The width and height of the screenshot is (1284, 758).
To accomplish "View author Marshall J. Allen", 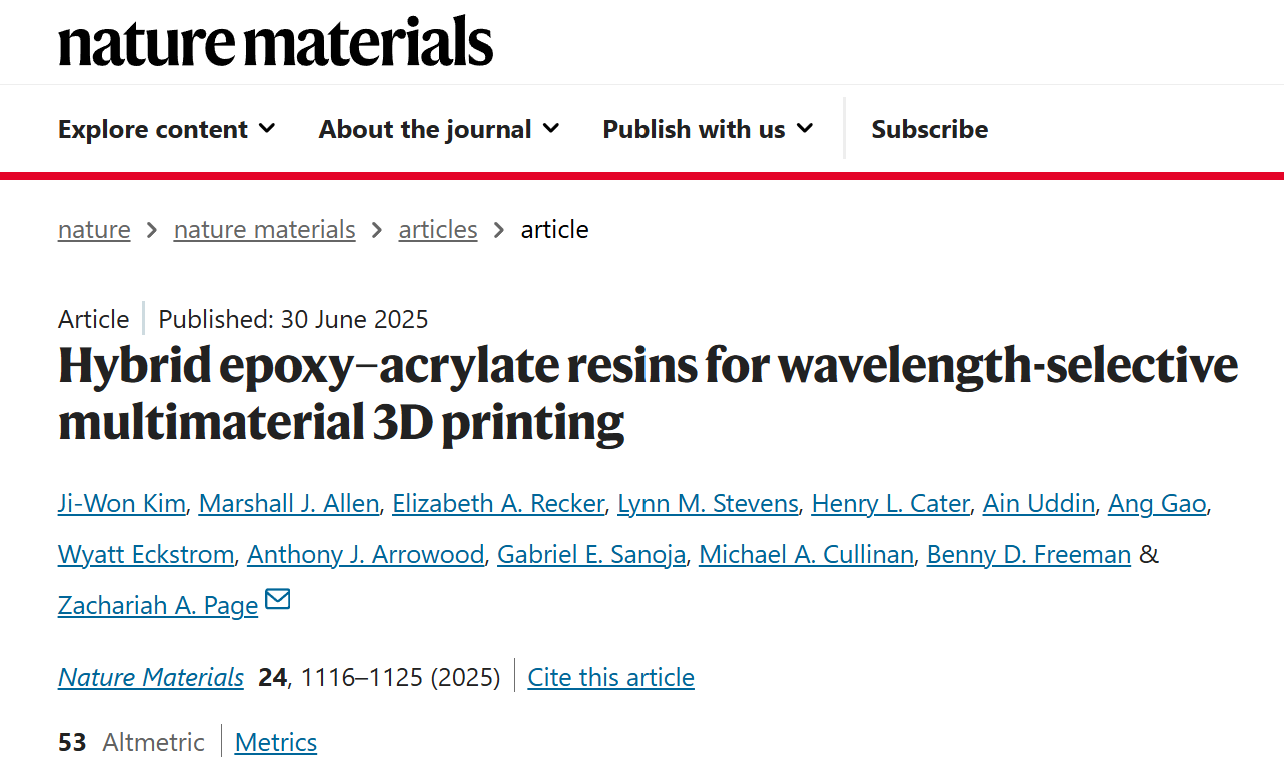I will pyautogui.click(x=289, y=503).
